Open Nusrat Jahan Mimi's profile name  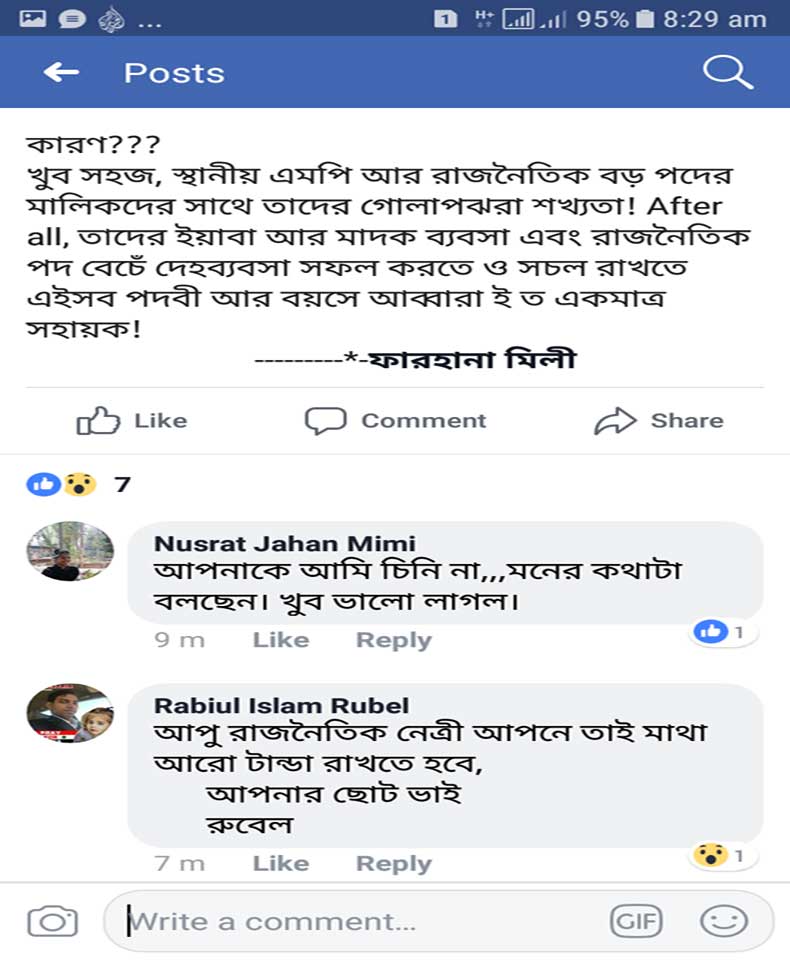coord(285,544)
